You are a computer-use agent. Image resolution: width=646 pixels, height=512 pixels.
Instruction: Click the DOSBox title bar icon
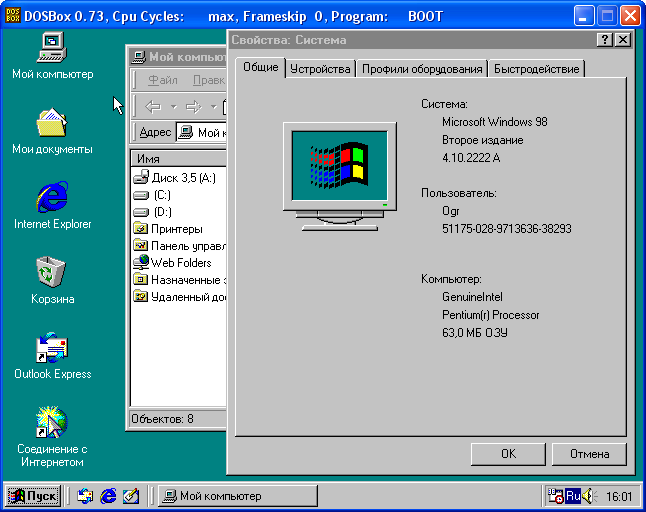[13, 16]
